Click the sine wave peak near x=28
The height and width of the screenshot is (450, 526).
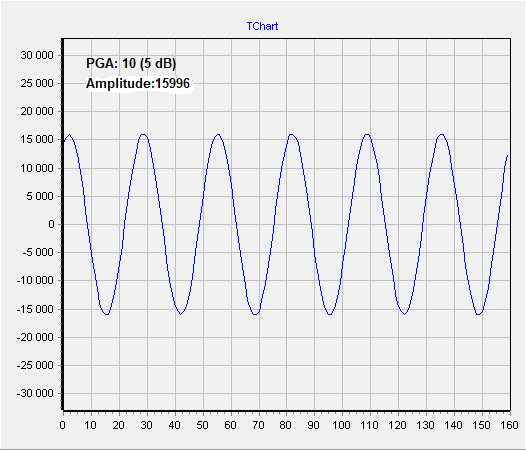(x=143, y=135)
